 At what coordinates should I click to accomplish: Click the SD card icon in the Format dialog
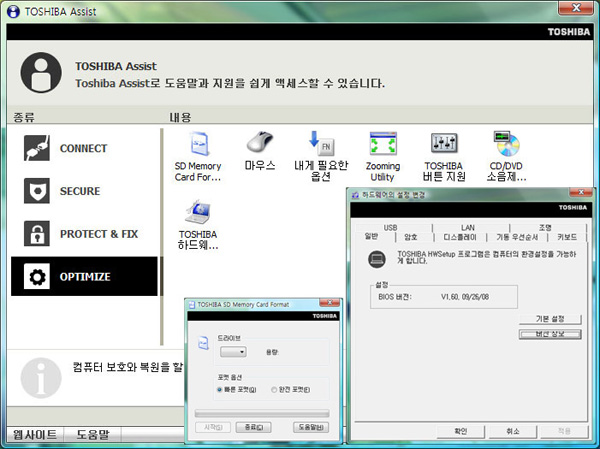[204, 342]
